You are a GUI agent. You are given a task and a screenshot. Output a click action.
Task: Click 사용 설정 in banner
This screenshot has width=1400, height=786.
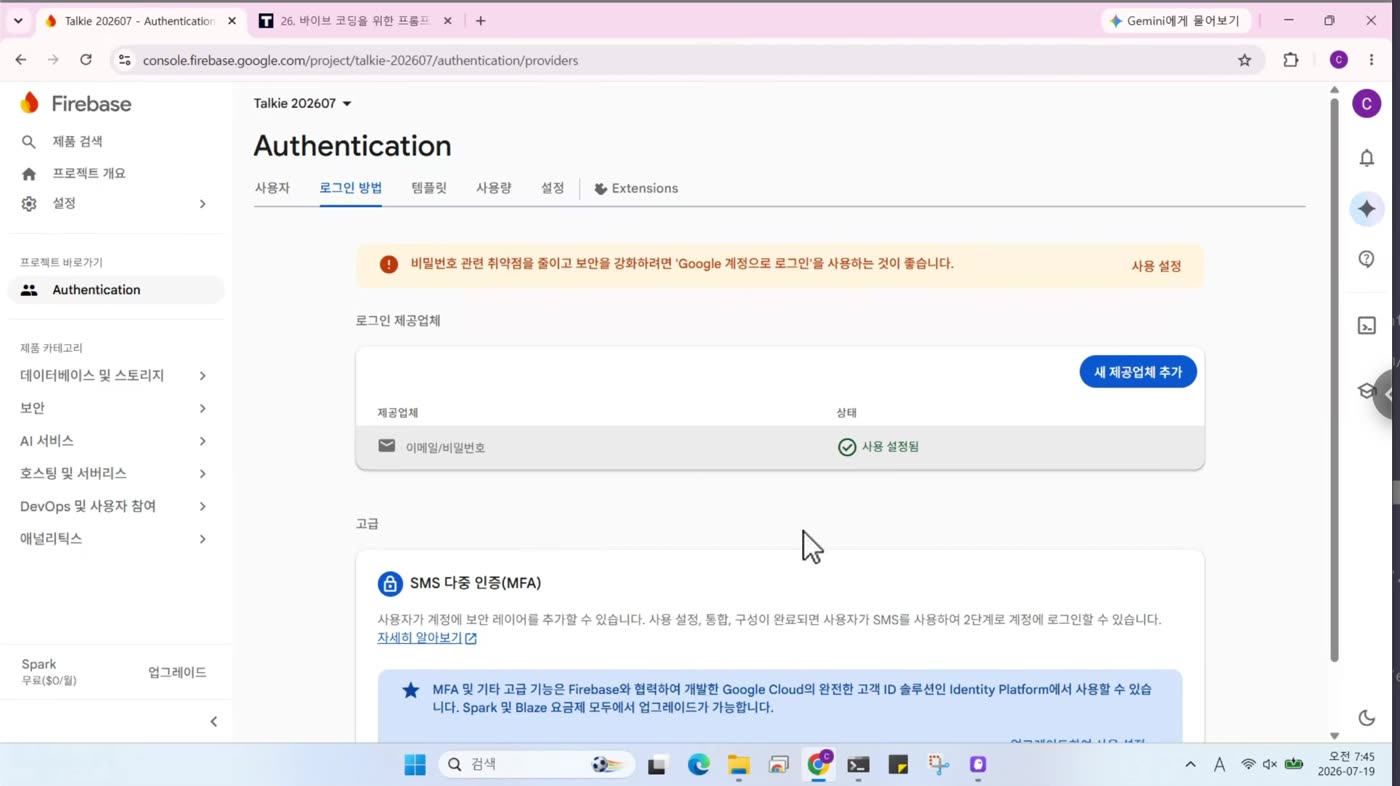pyautogui.click(x=1156, y=266)
